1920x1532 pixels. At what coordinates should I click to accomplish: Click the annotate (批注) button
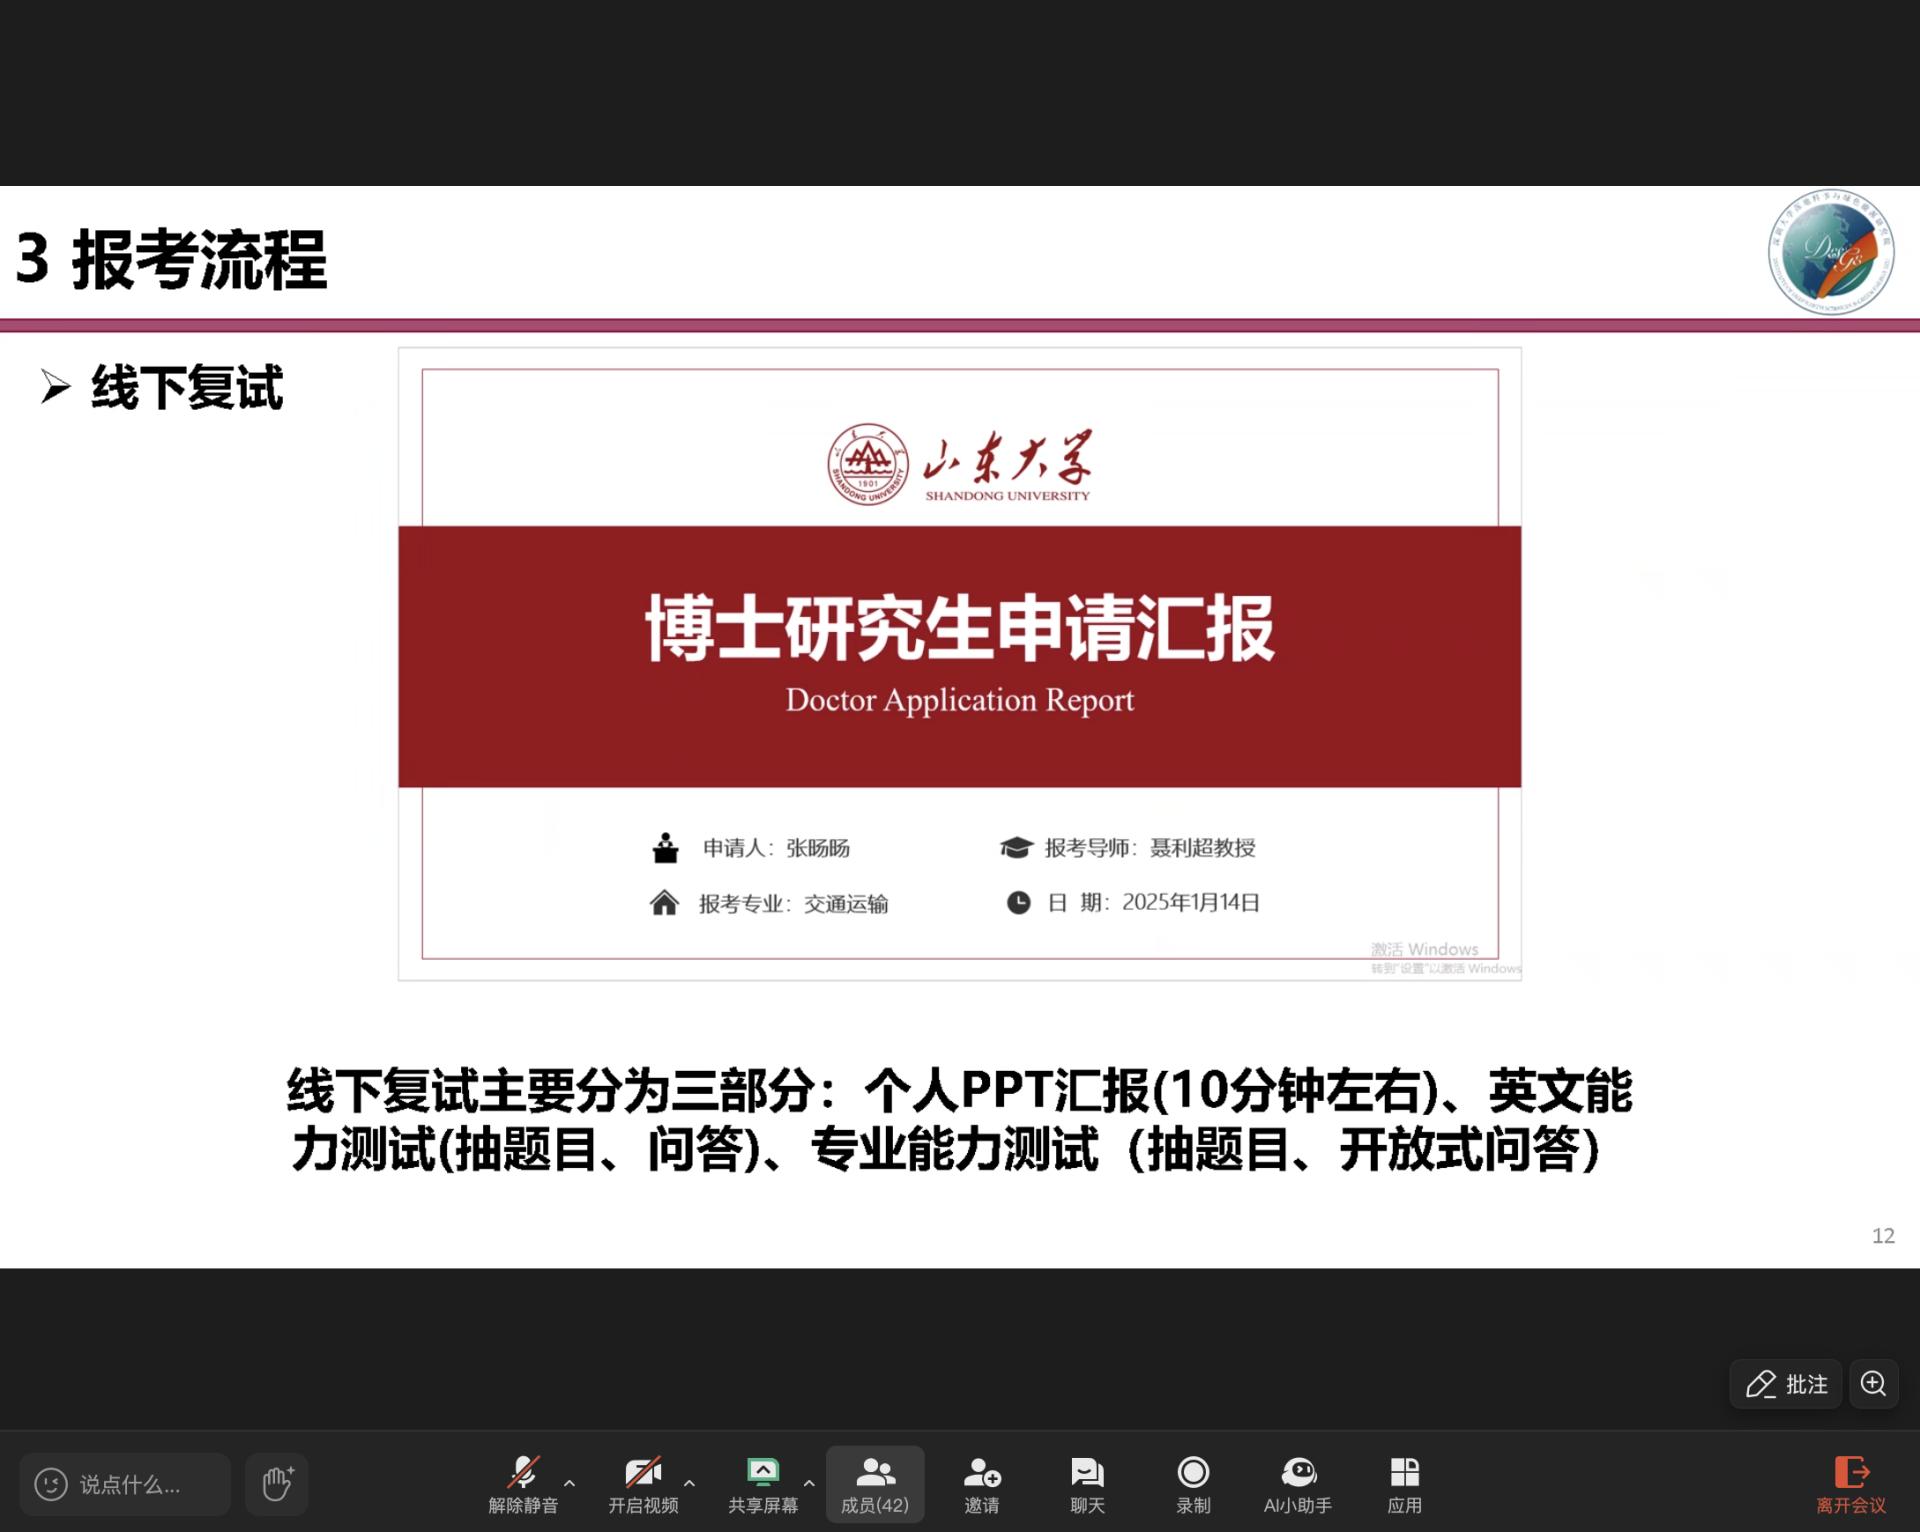tap(1786, 1384)
